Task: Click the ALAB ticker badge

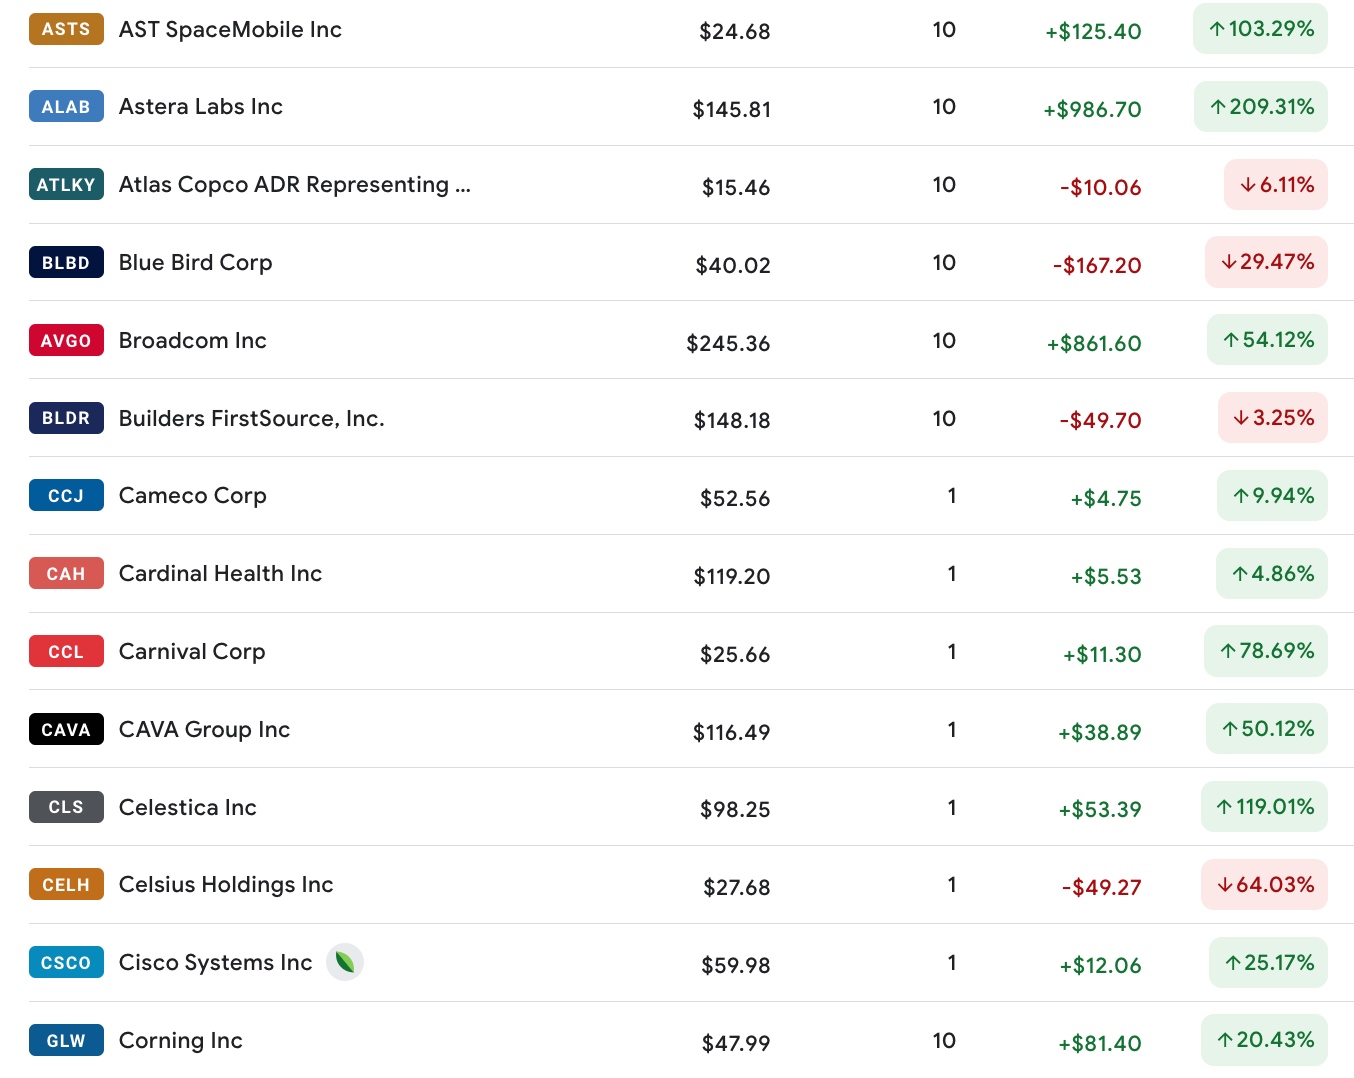Action: pyautogui.click(x=66, y=106)
